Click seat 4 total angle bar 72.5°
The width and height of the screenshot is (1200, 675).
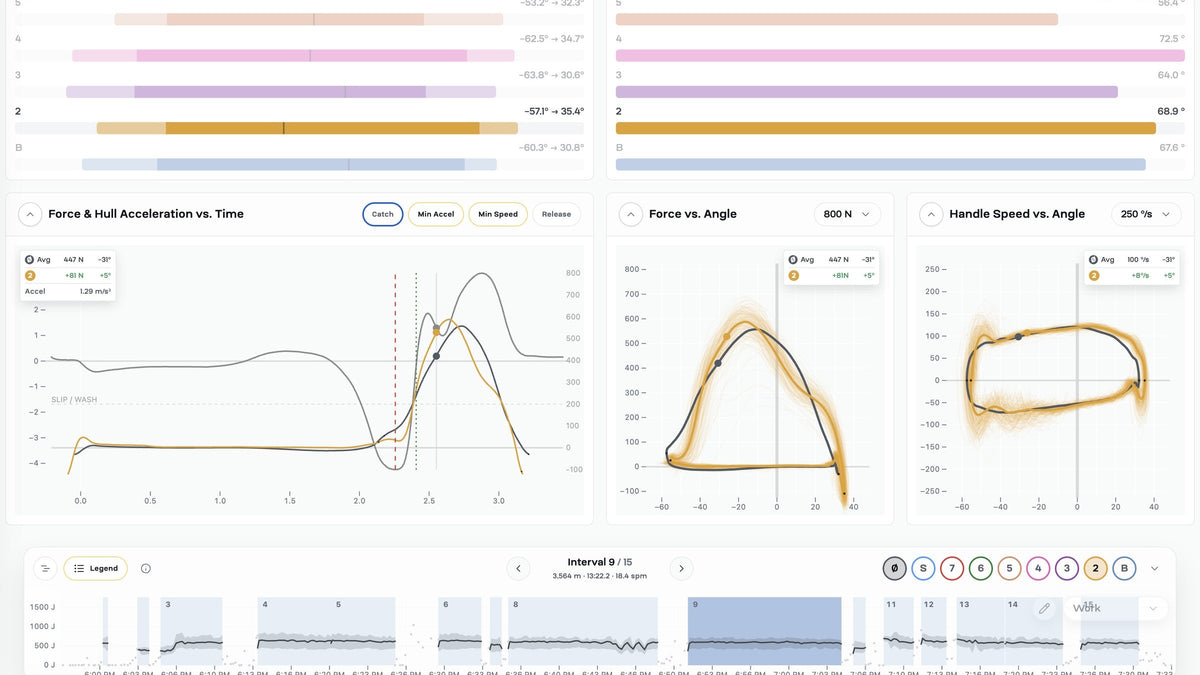[x=900, y=56]
